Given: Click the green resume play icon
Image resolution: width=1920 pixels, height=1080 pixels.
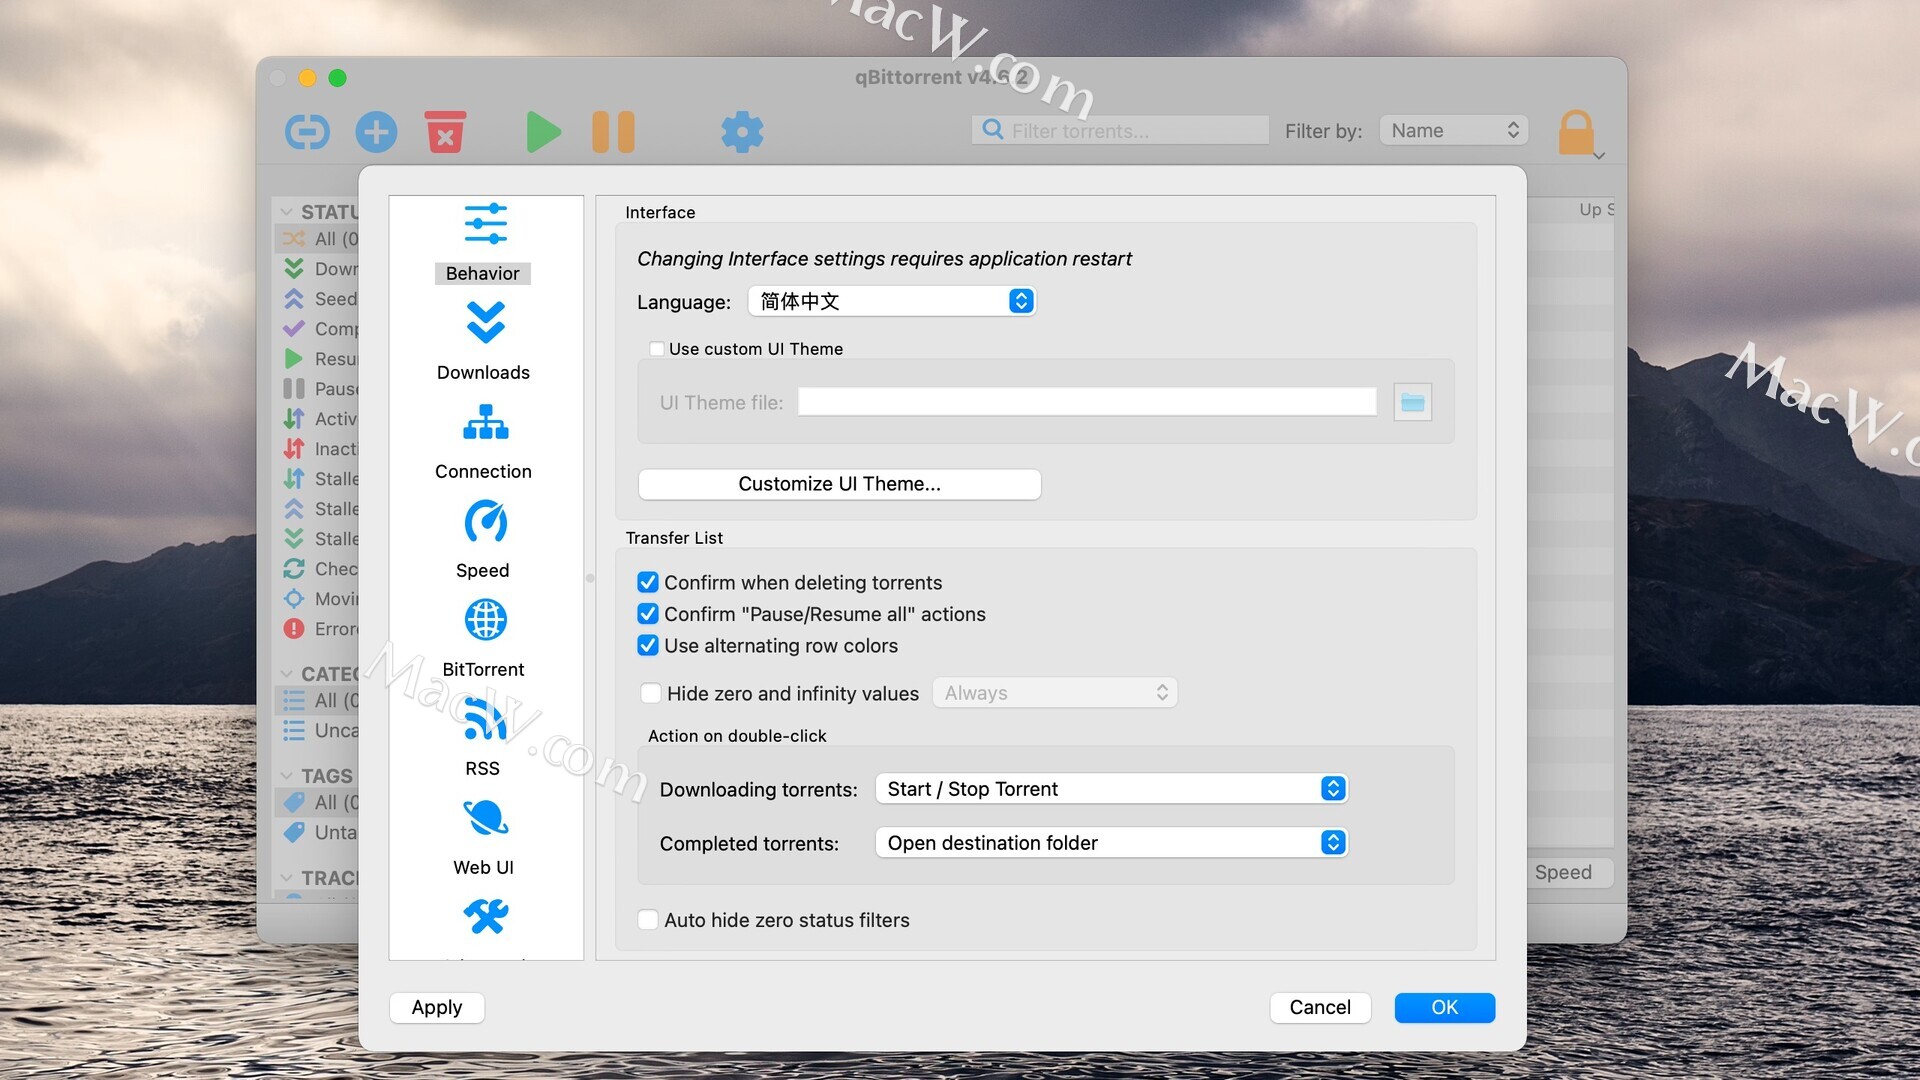Looking at the screenshot, I should [543, 132].
